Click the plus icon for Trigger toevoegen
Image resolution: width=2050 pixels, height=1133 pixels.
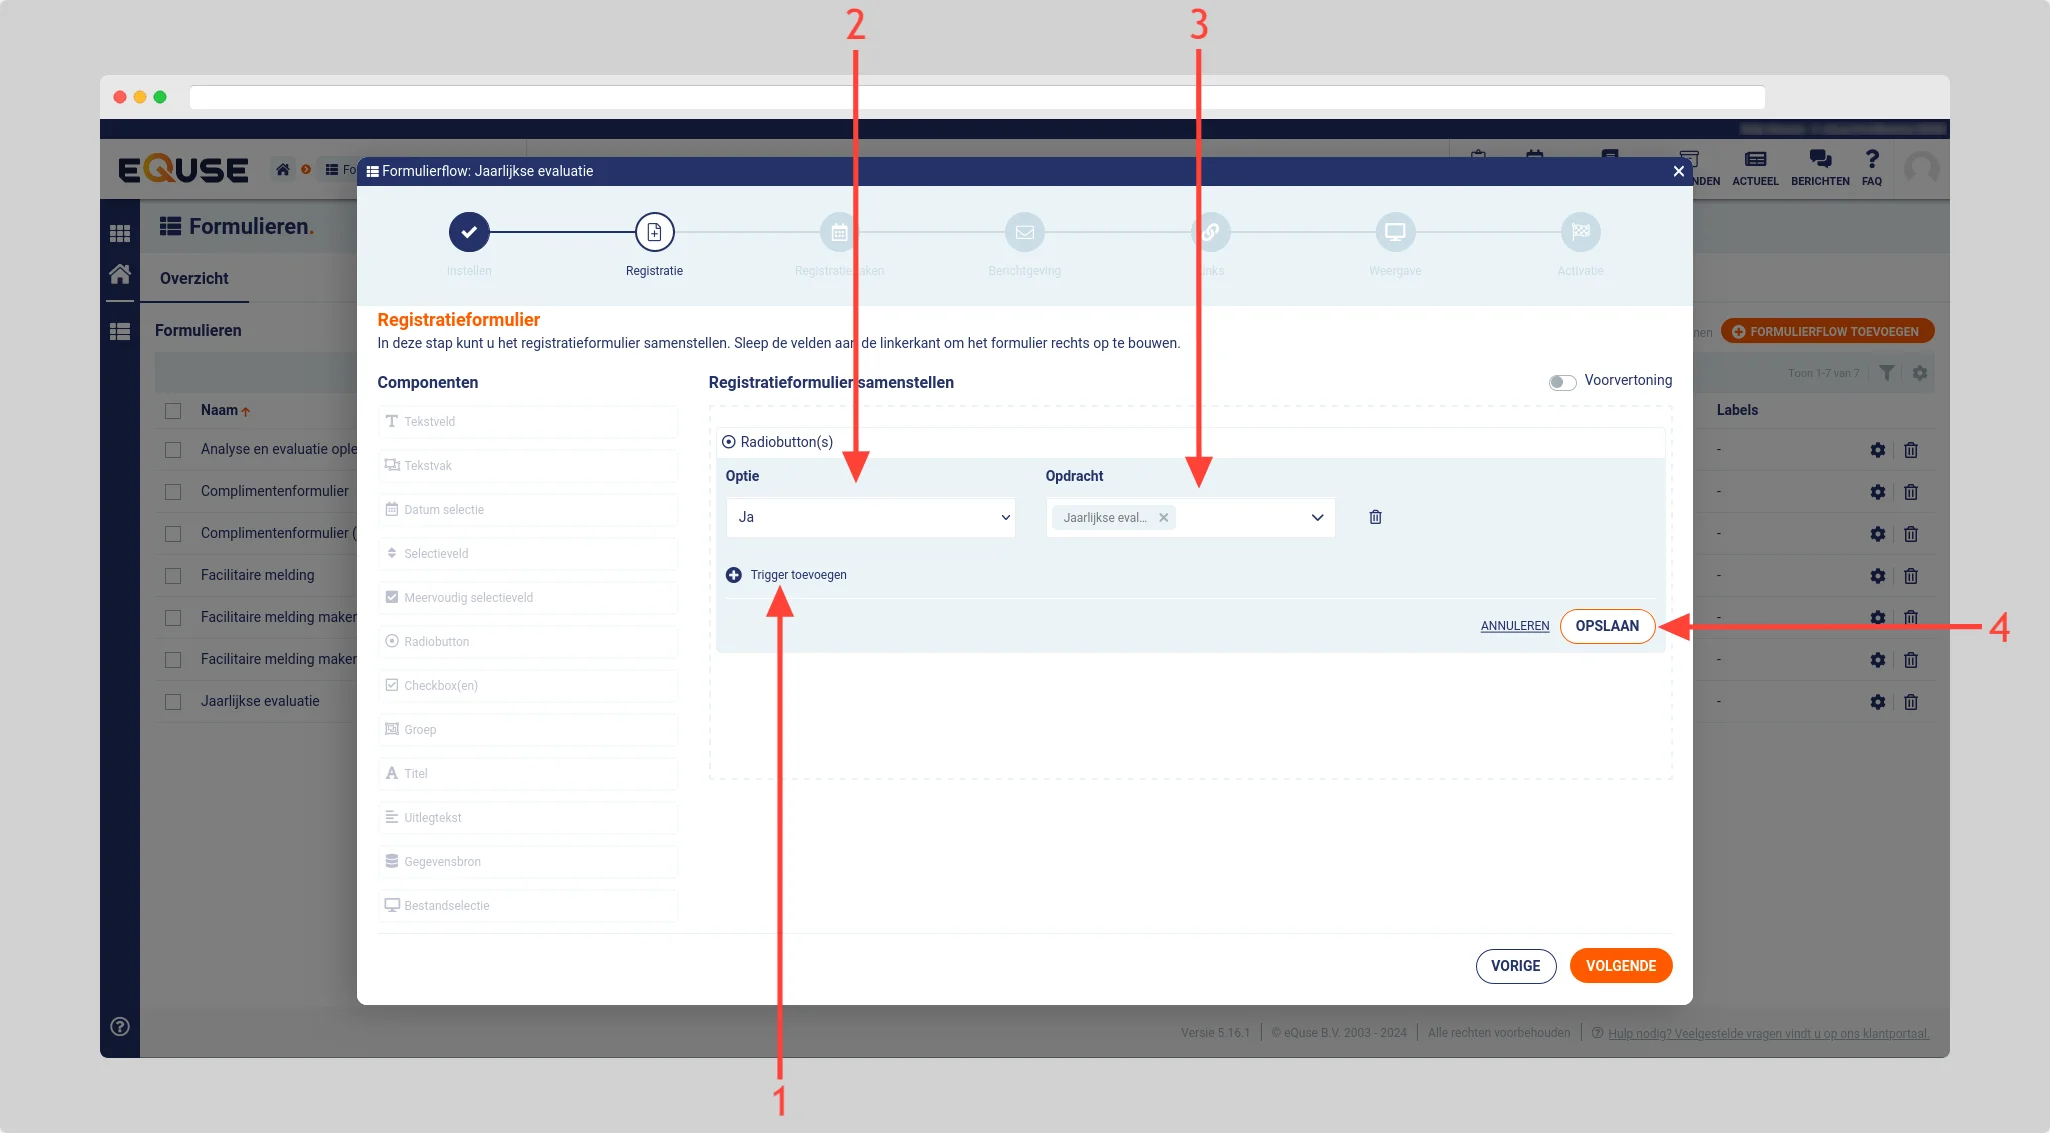pyautogui.click(x=734, y=575)
